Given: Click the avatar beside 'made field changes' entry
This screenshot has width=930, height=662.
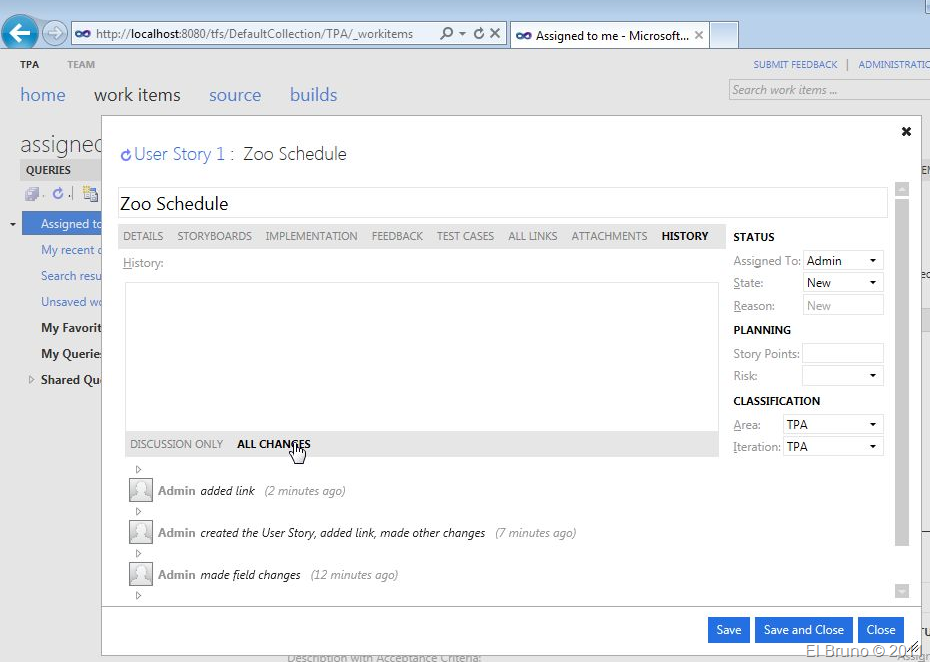Looking at the screenshot, I should tap(141, 574).
